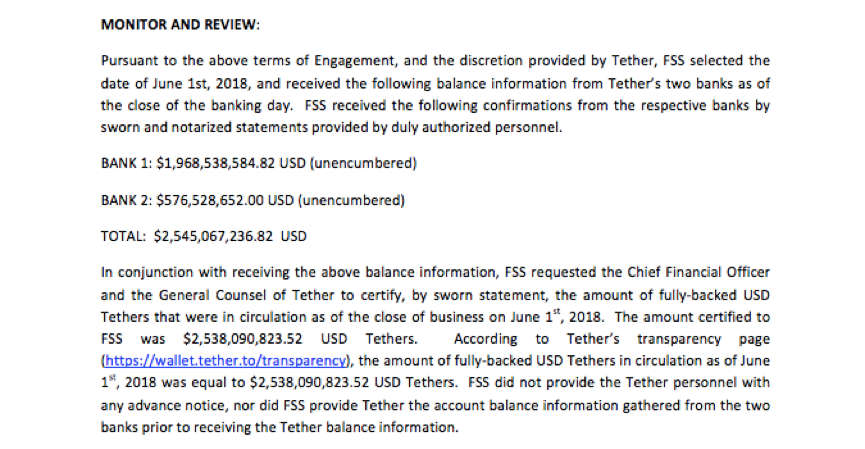Click "$2,538,090,823.52" on the line beginning "FSS was"
The width and height of the screenshot is (865, 449).
pyautogui.click(x=243, y=339)
